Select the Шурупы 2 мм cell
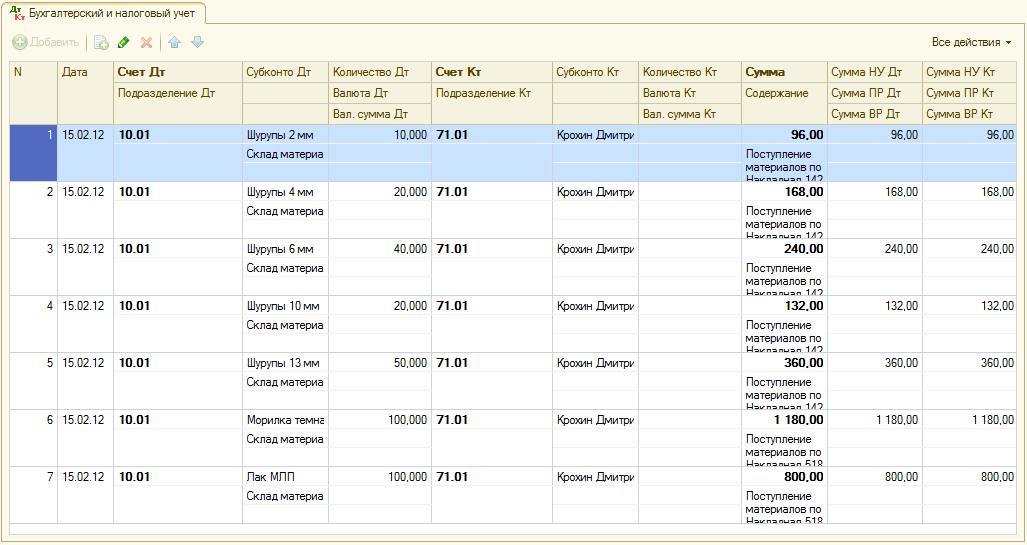 285,135
